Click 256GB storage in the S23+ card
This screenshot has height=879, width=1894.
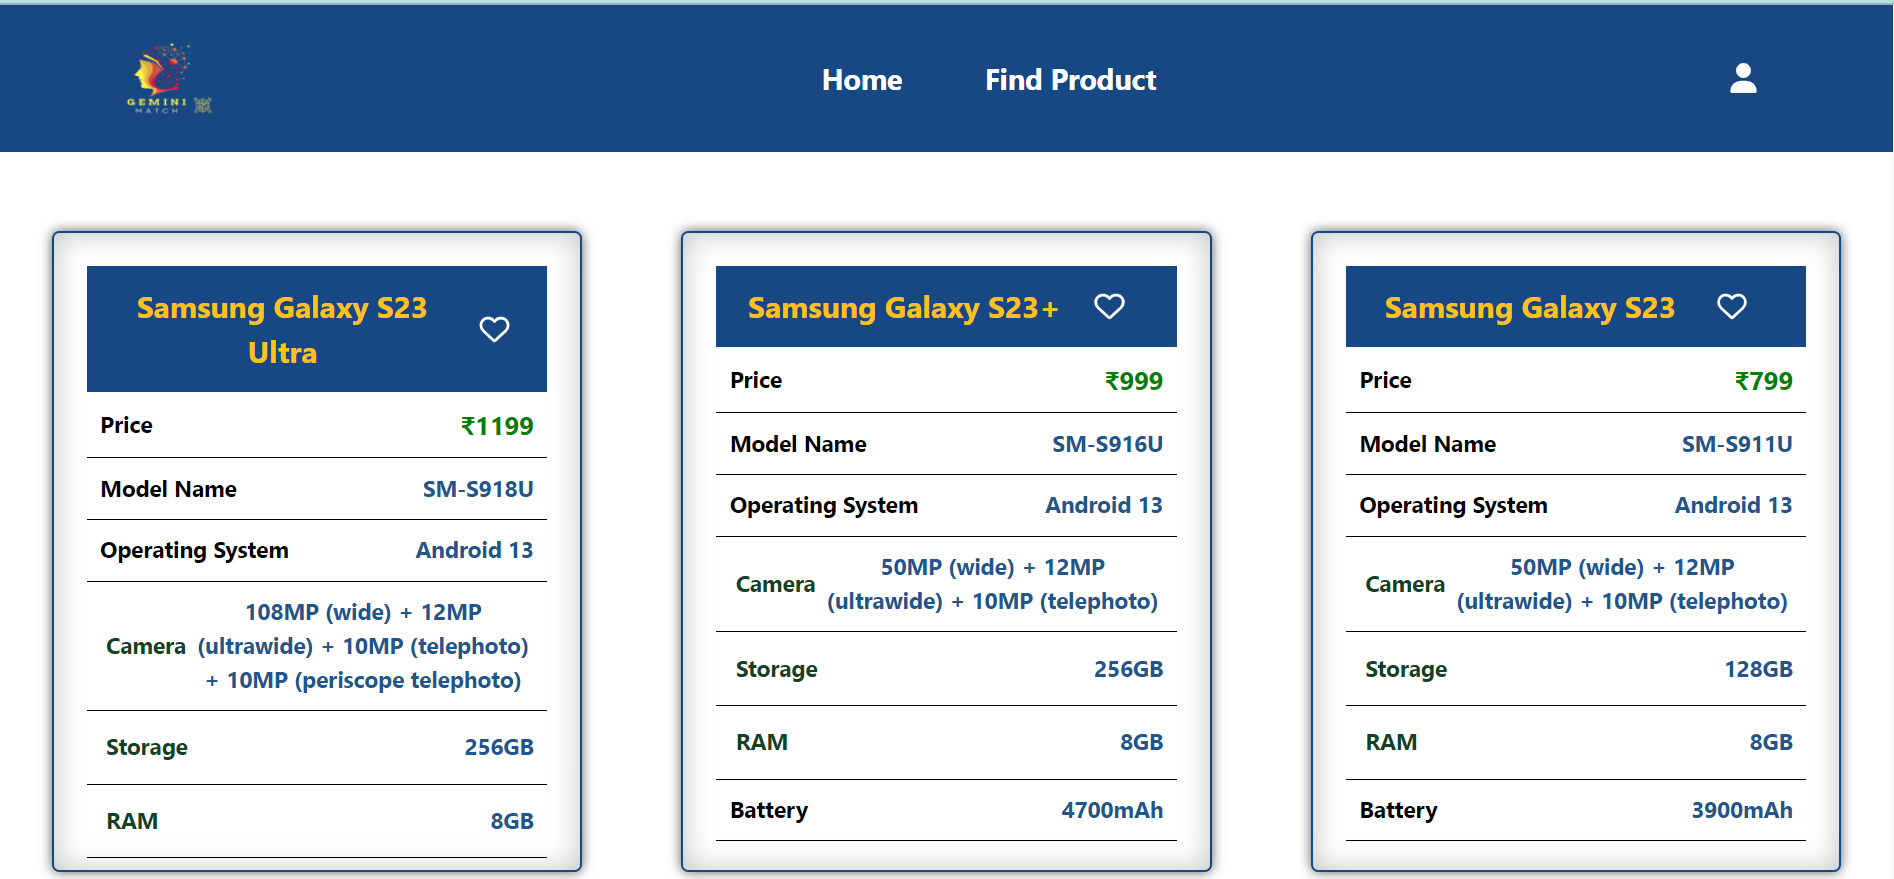point(1128,669)
